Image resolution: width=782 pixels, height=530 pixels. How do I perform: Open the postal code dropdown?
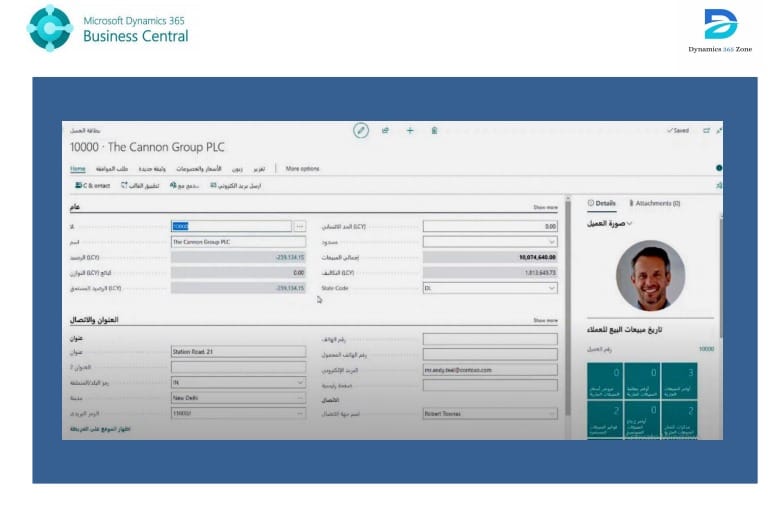click(x=300, y=413)
